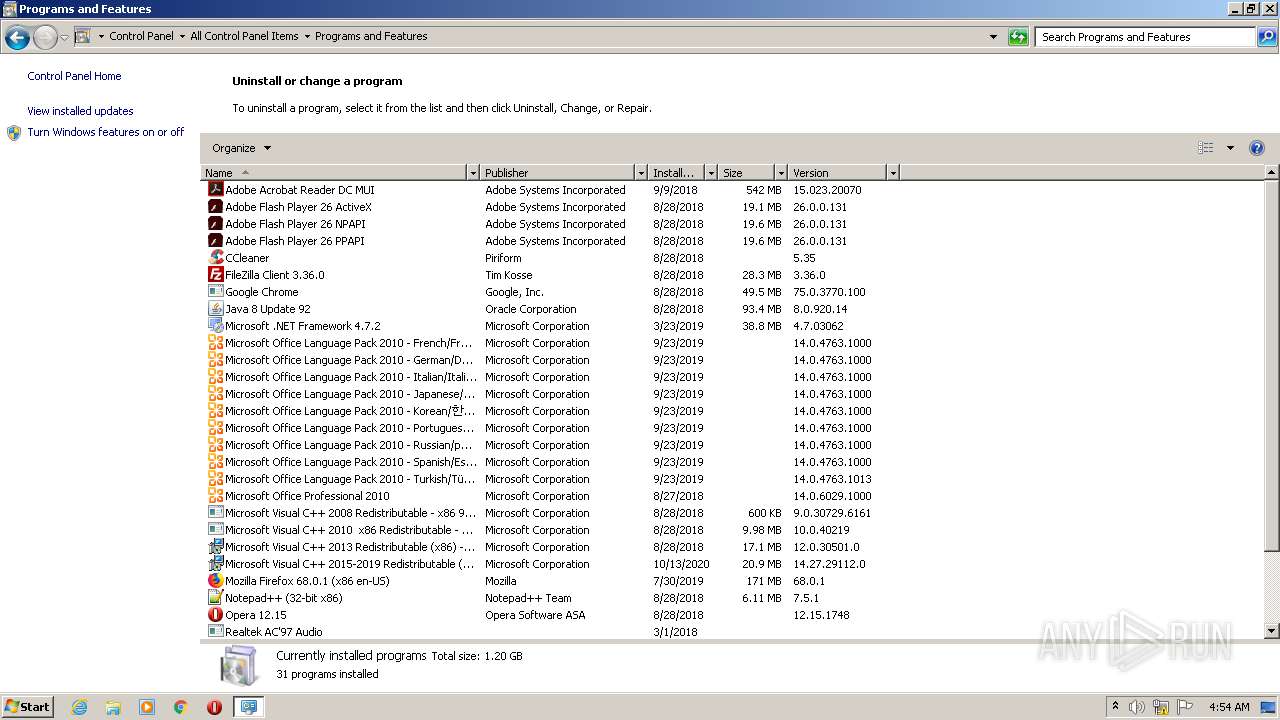Sort by the Publisher column header
1280x720 pixels.
(x=558, y=173)
